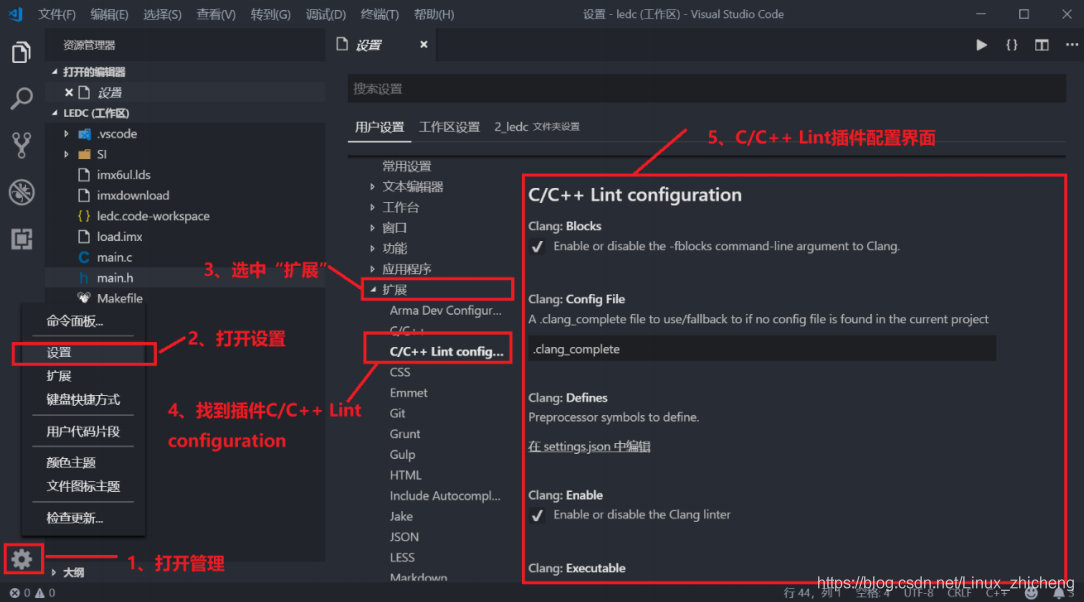Click the warnings count icon in status bar

coord(40,593)
